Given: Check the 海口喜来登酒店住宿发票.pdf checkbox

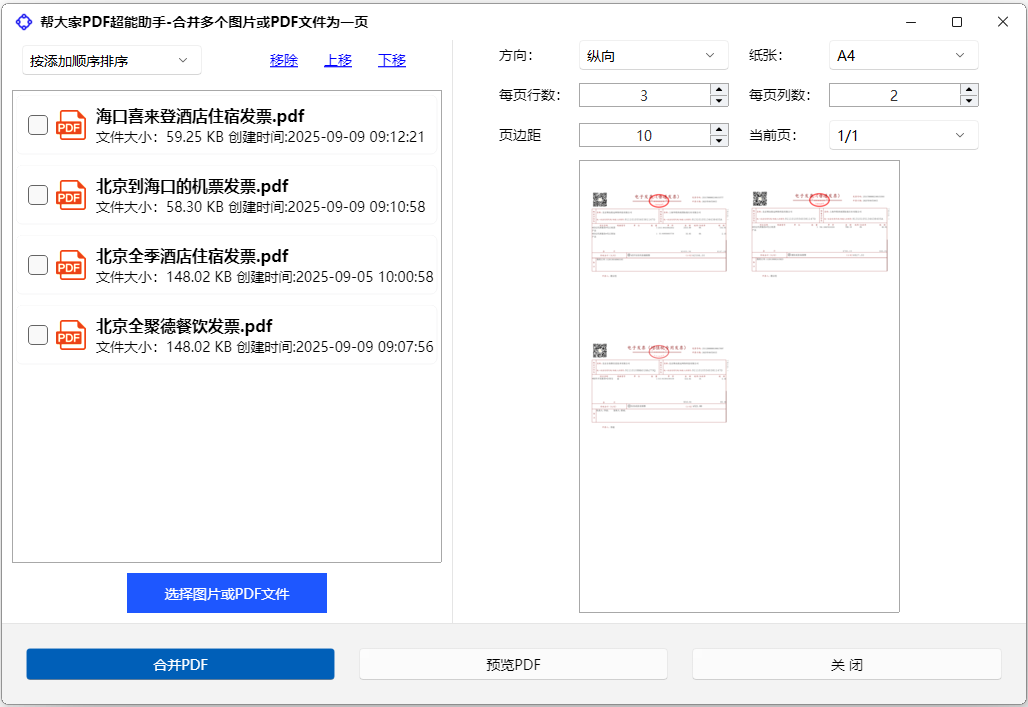Looking at the screenshot, I should (x=38, y=125).
